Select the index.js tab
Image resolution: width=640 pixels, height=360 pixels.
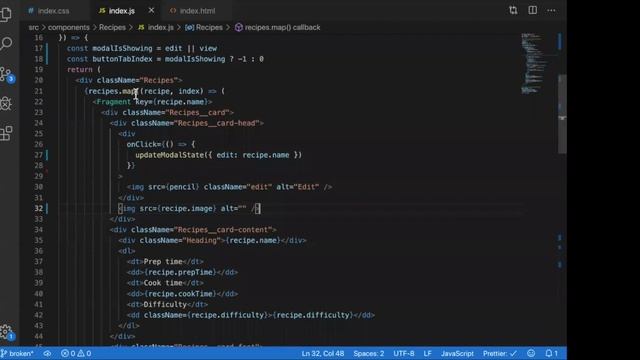coord(122,11)
